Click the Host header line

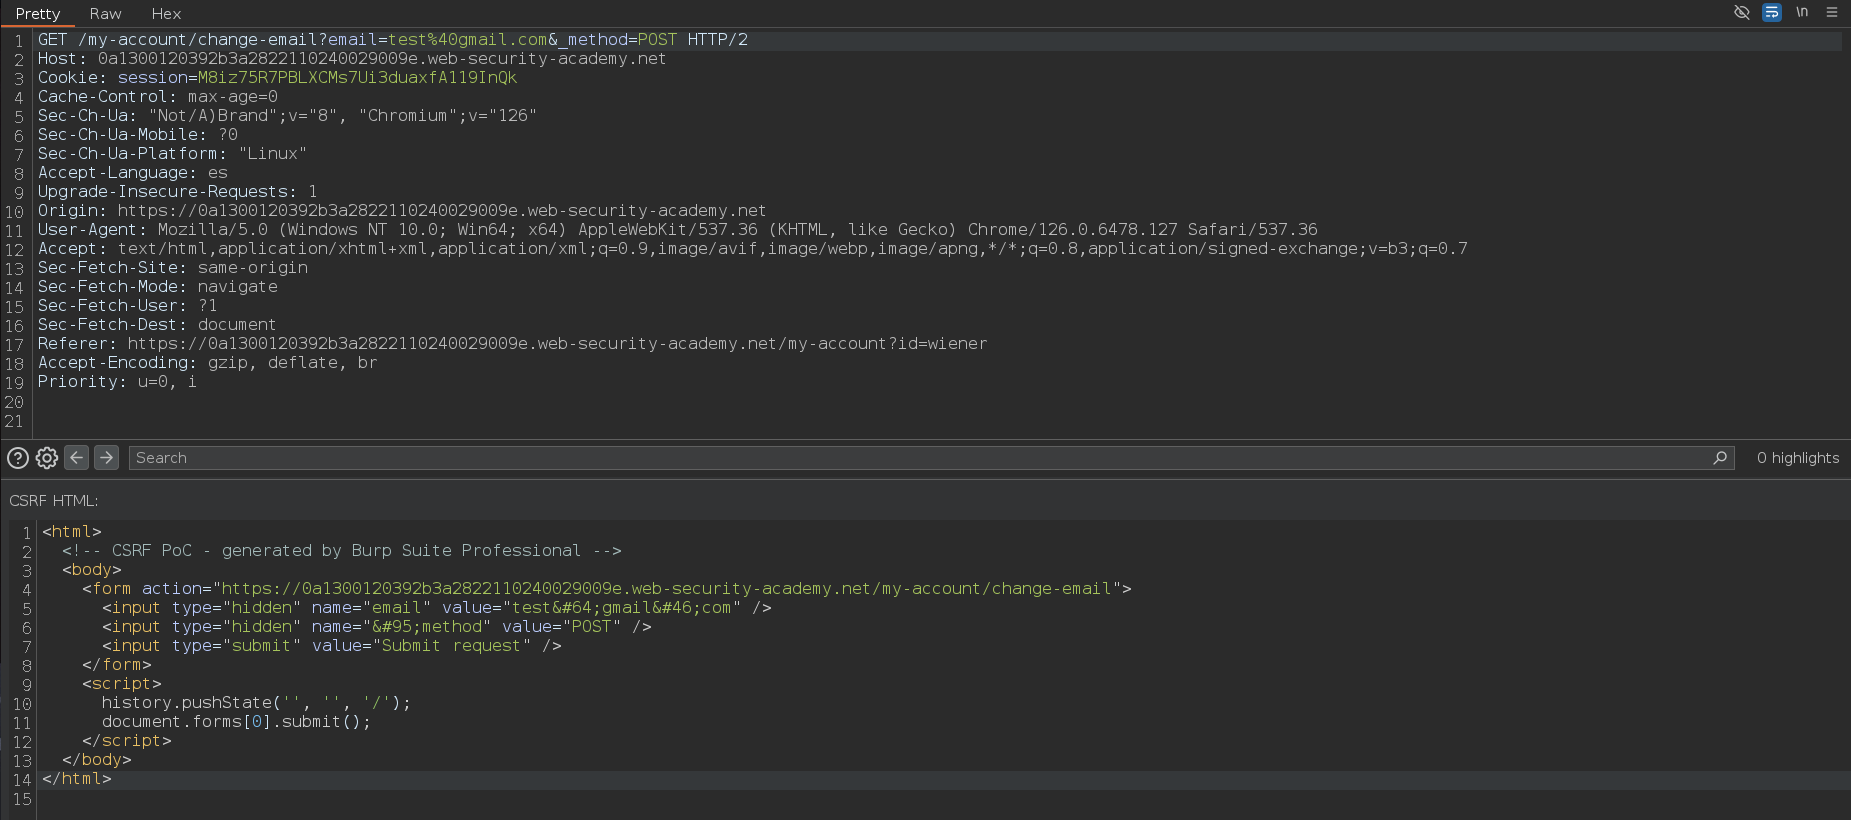(352, 59)
